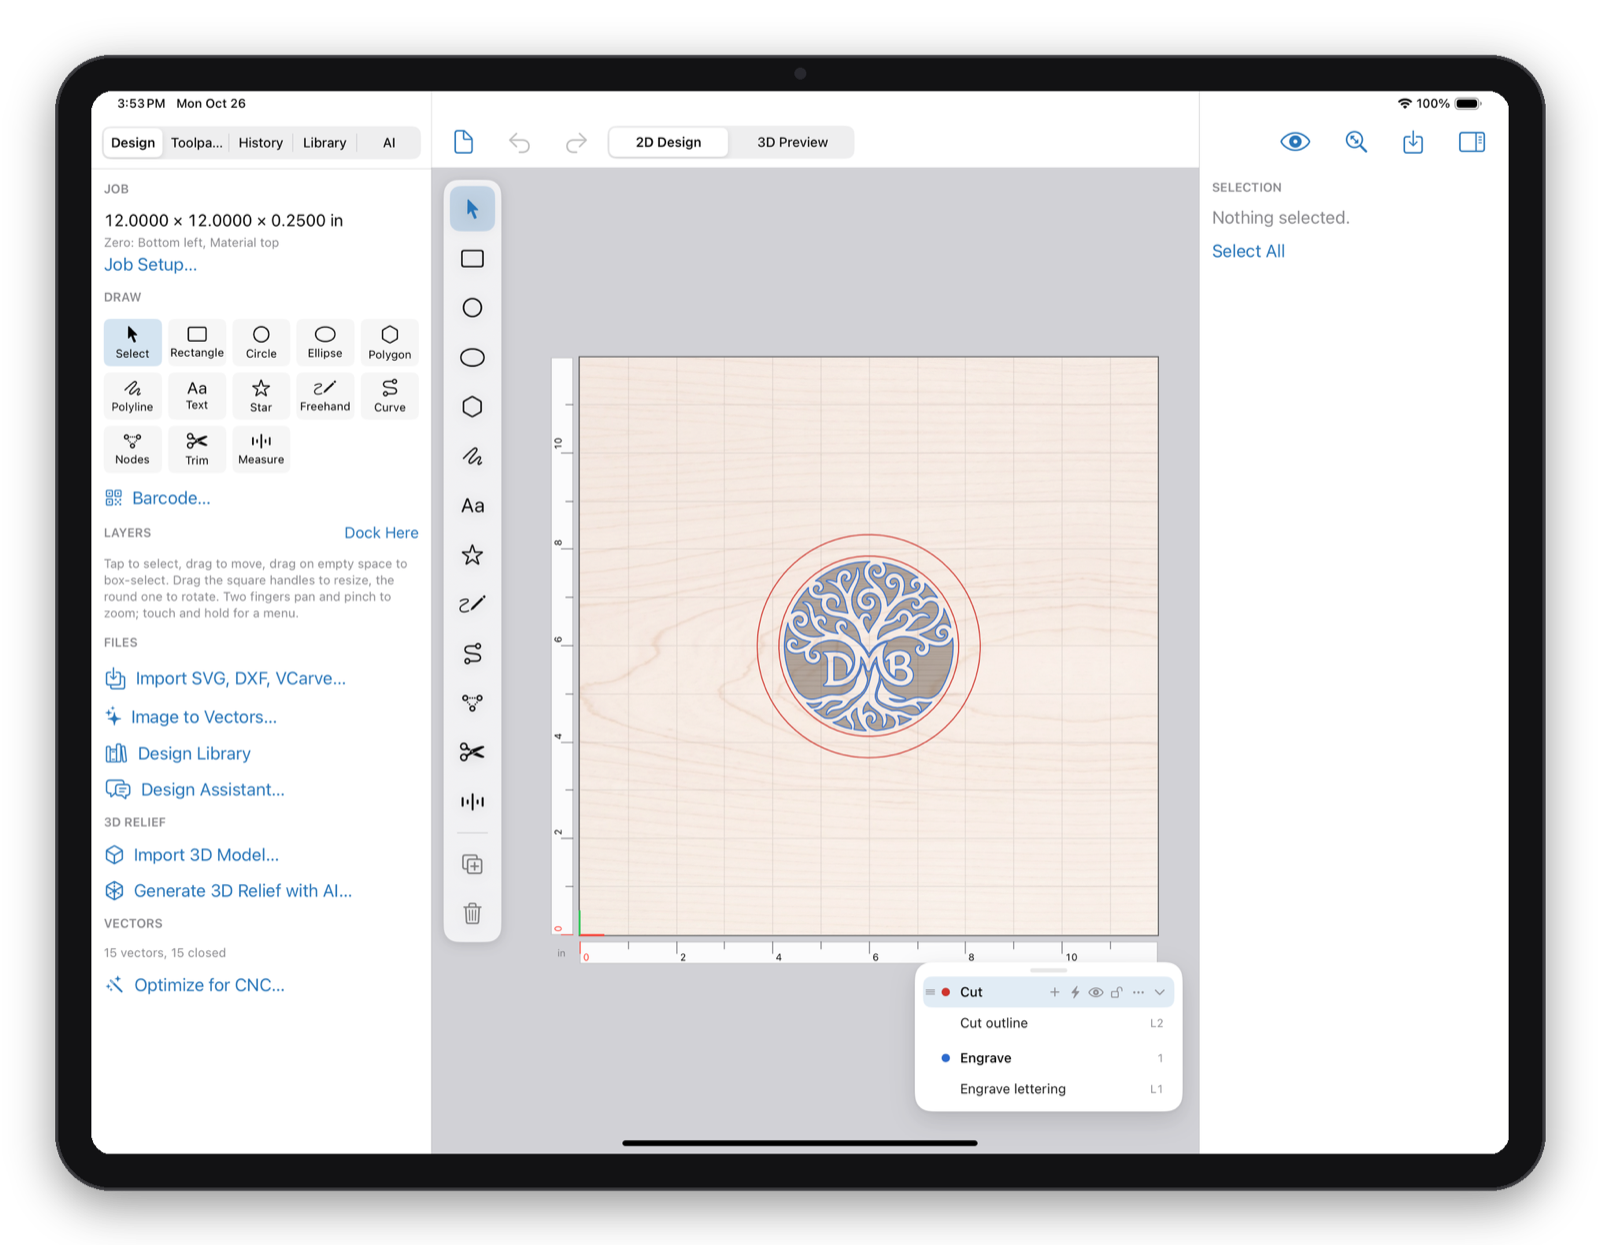This screenshot has width=1600, height=1245.
Task: Select the Rectangle tool in the Draw panel
Action: click(x=197, y=342)
